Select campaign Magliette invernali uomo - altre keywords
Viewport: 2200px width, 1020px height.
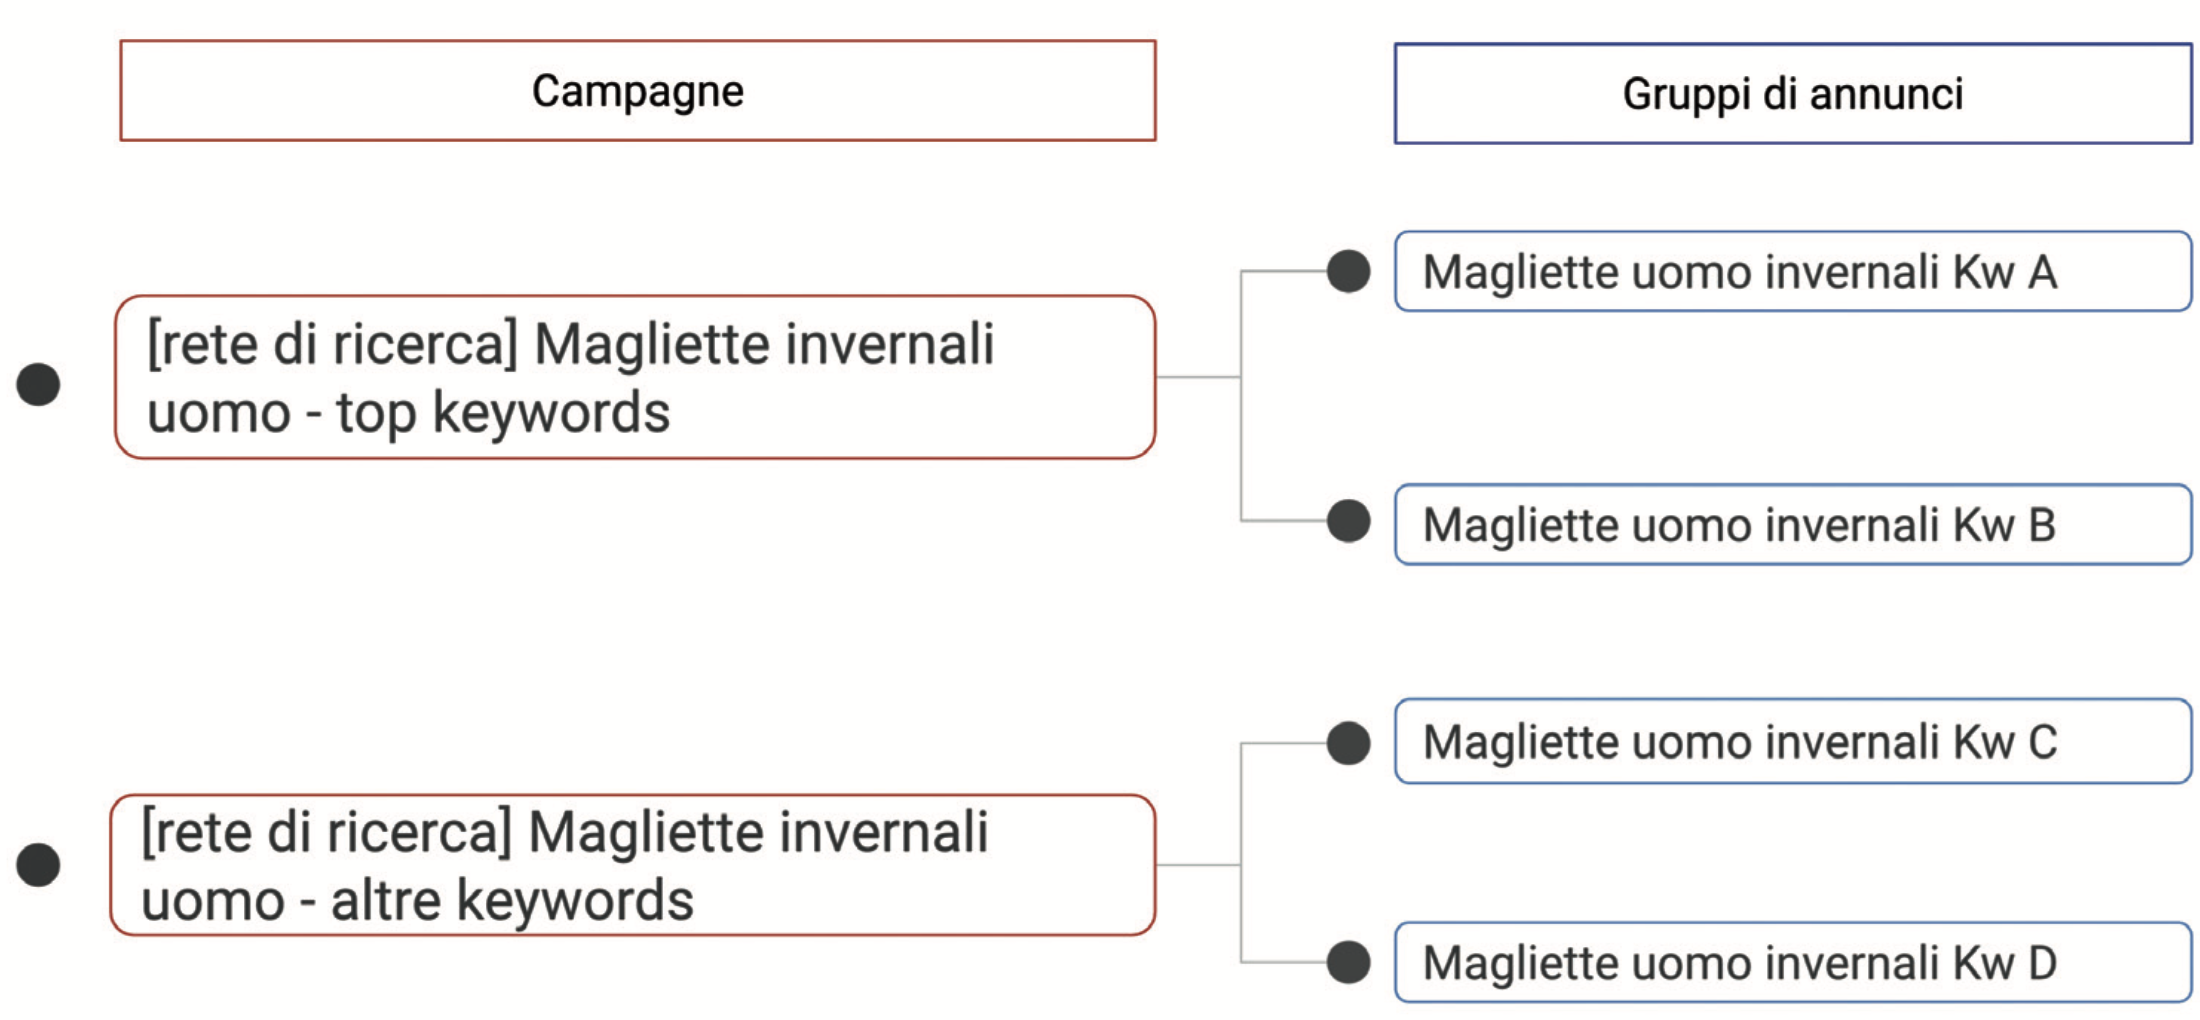tap(633, 865)
